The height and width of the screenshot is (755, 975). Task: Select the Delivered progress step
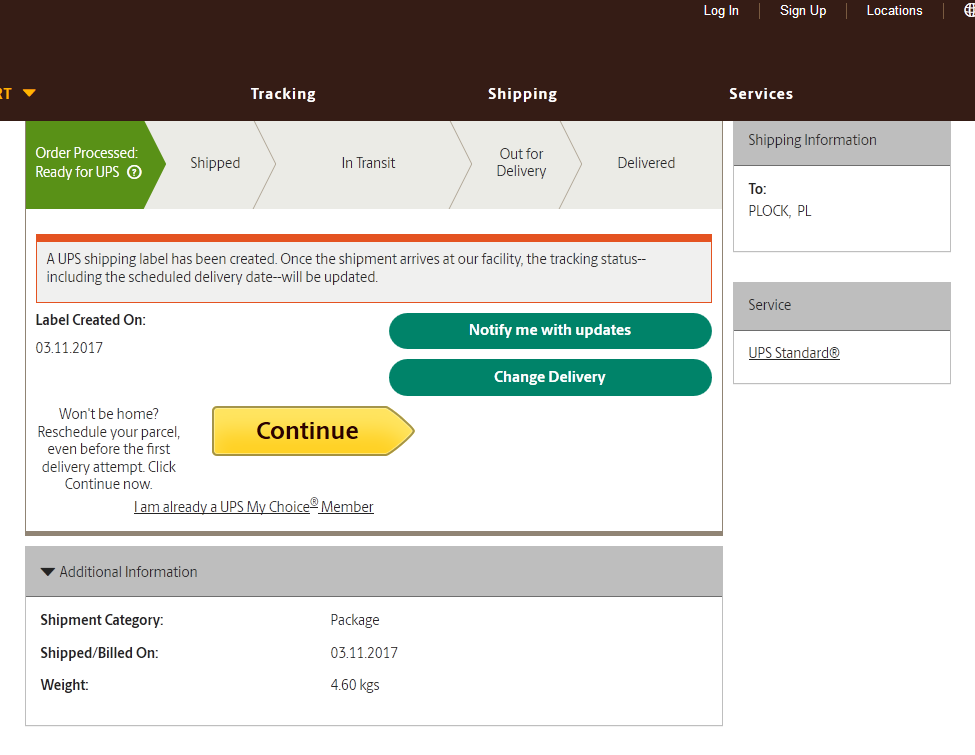coord(646,163)
